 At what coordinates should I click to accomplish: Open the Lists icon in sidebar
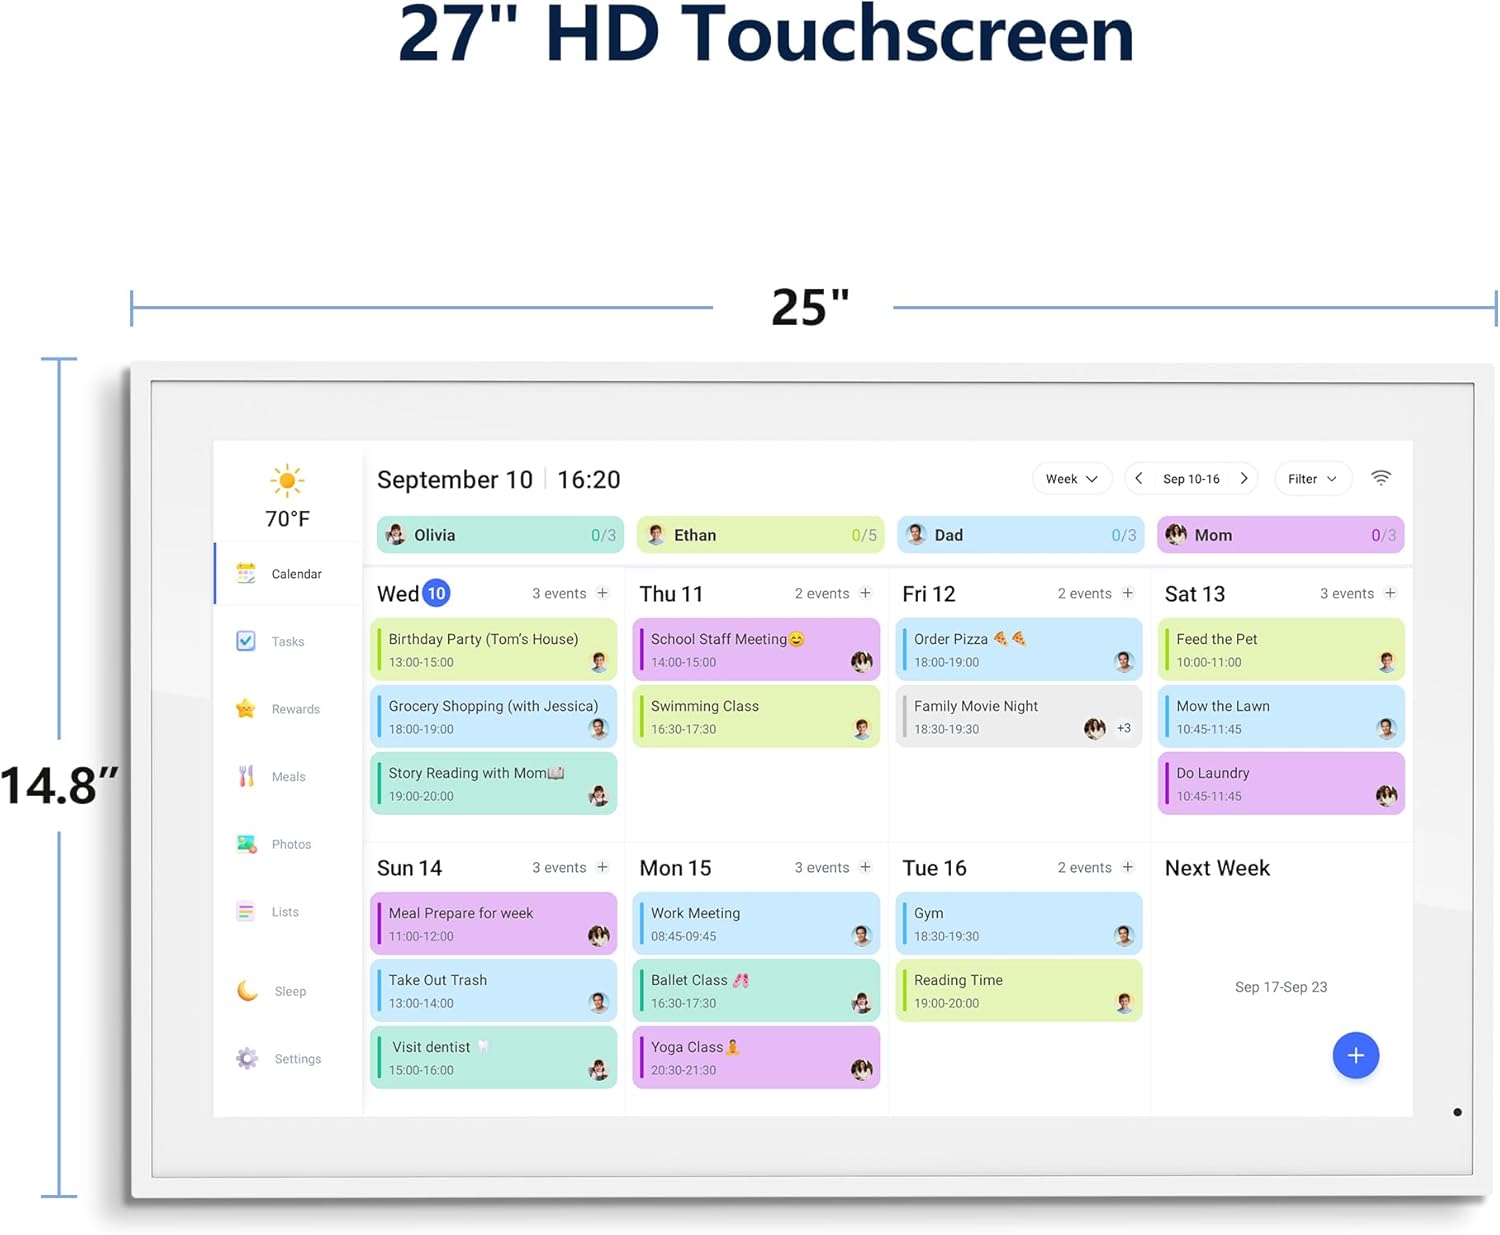(x=246, y=912)
